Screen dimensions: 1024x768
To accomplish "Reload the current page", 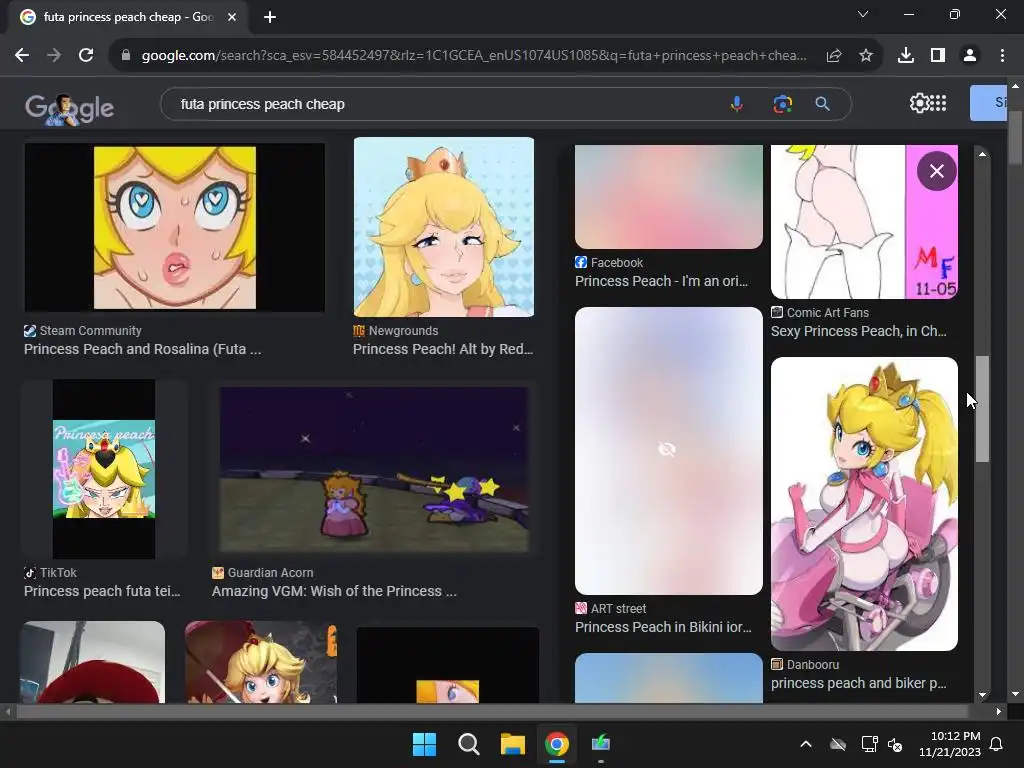I will pyautogui.click(x=86, y=56).
